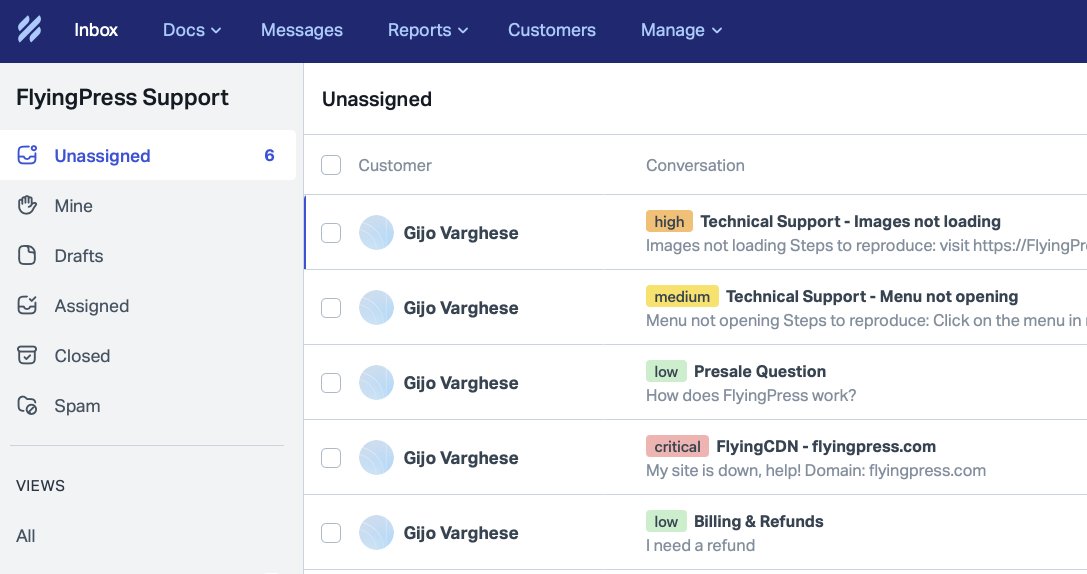Click avatar in FlyingCDN row

tap(376, 457)
